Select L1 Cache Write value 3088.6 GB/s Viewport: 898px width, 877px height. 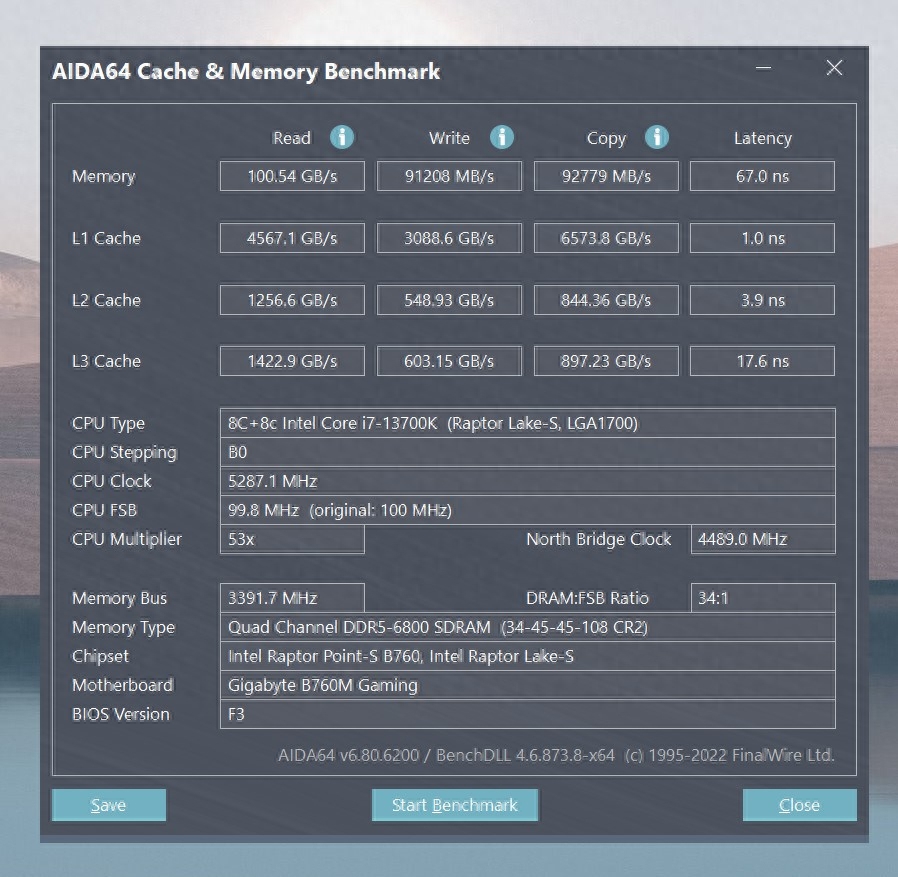(x=449, y=238)
